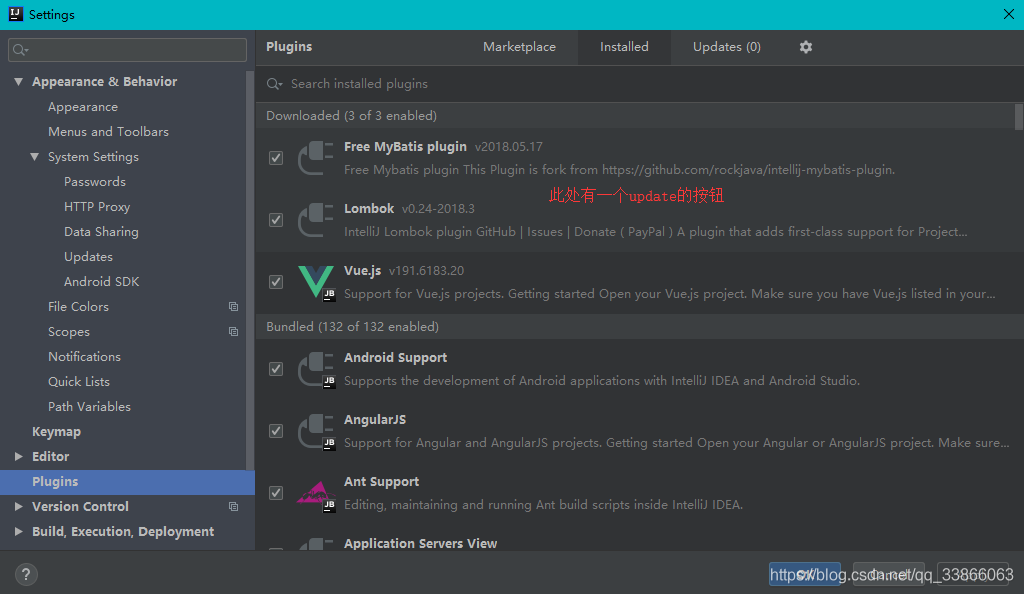The image size is (1024, 594).
Task: Toggle the Ant Support plugin checkbox
Action: click(276, 493)
